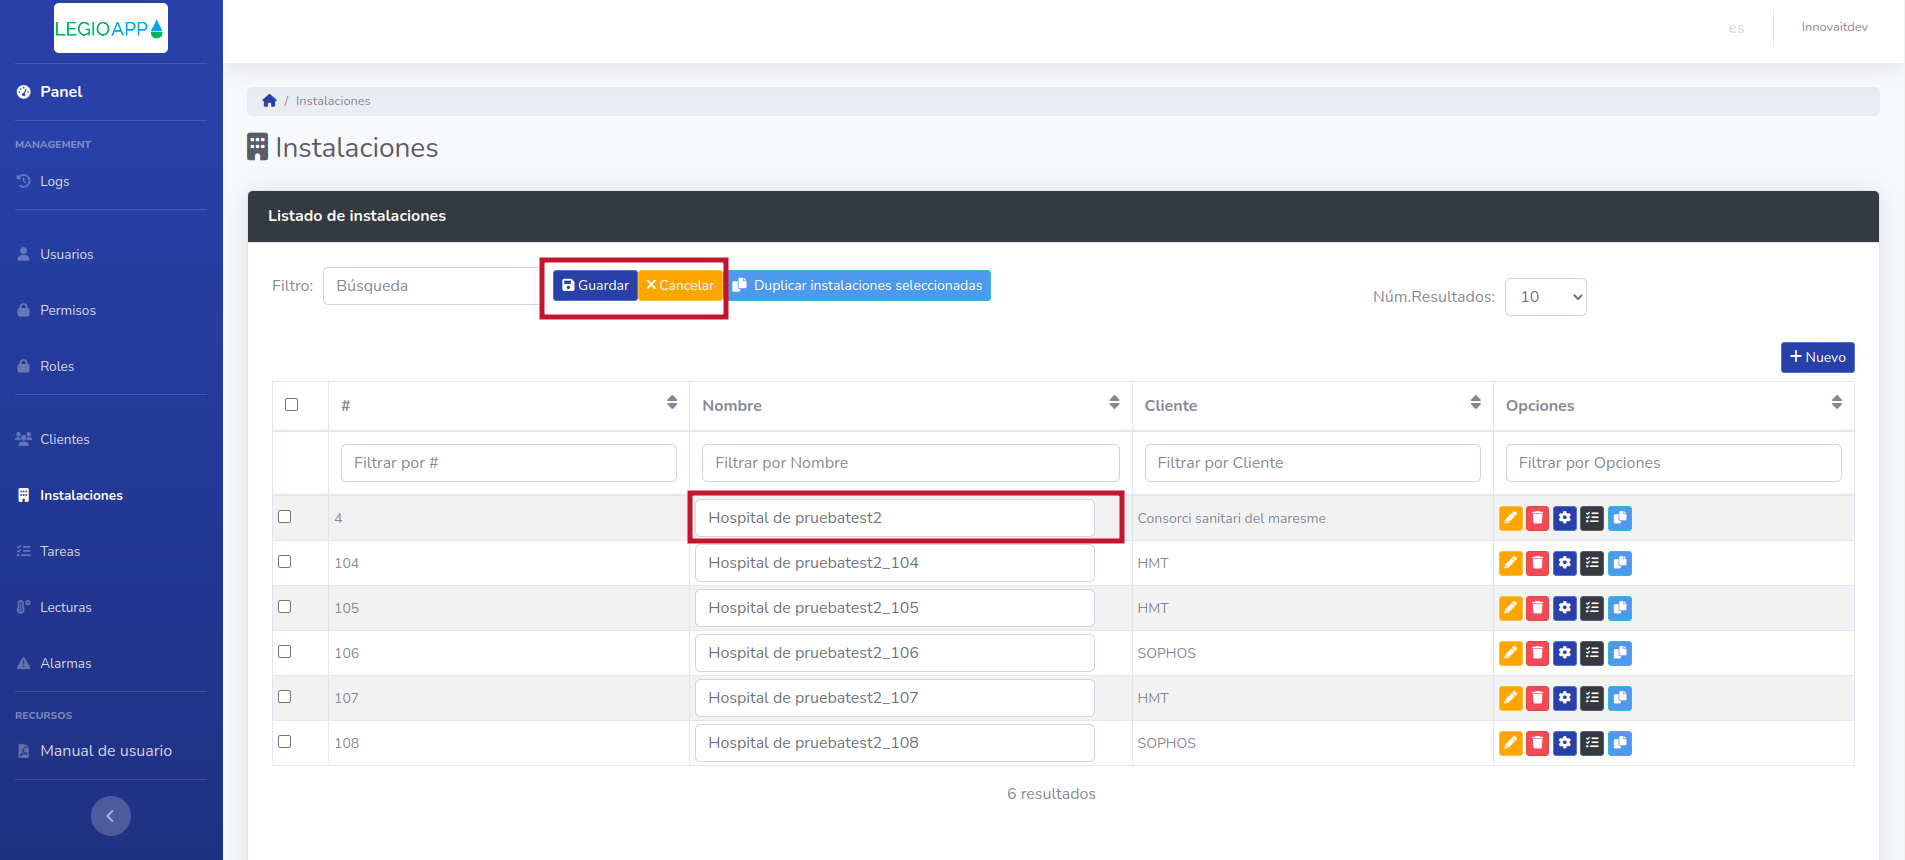The height and width of the screenshot is (860, 1905).
Task: Collapse the sidebar with the chevron button
Action: [x=111, y=816]
